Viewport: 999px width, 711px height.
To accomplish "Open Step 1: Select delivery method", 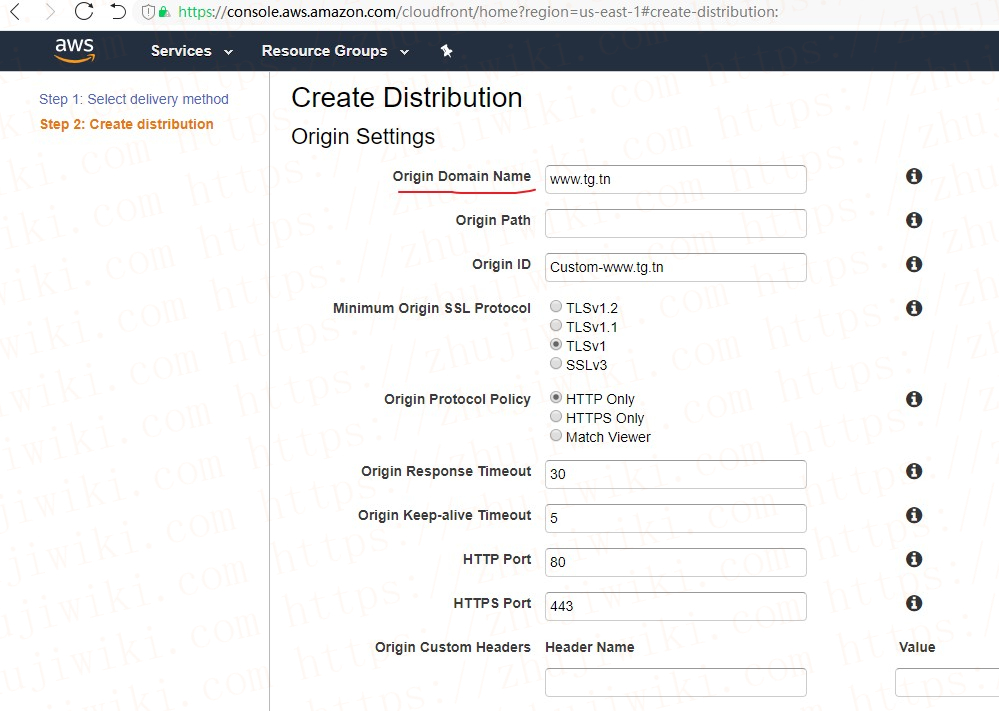I will [133, 99].
